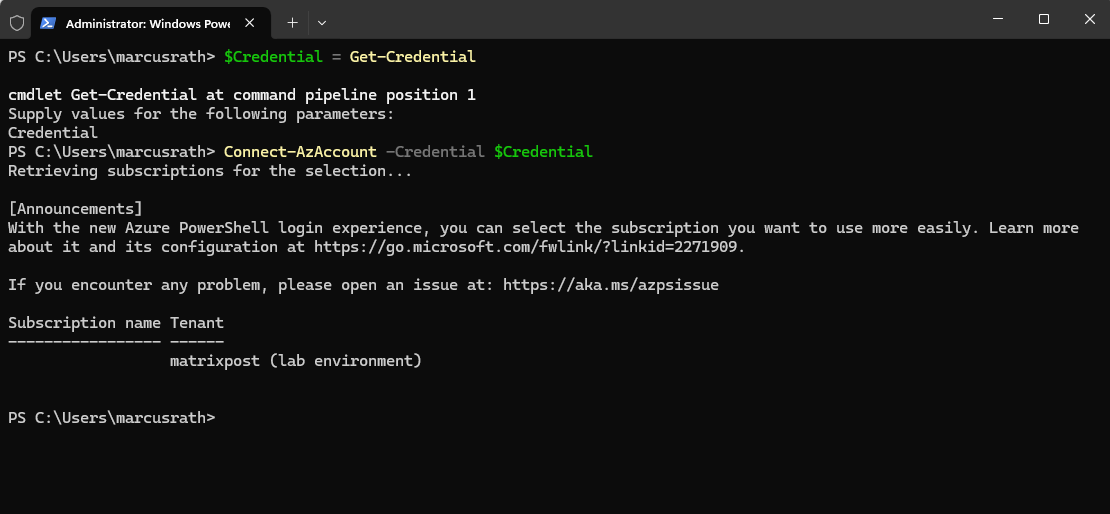Screen dimensions: 1110x514
Task: Click the PowerShell icon on the tab
Action: tap(48, 23)
